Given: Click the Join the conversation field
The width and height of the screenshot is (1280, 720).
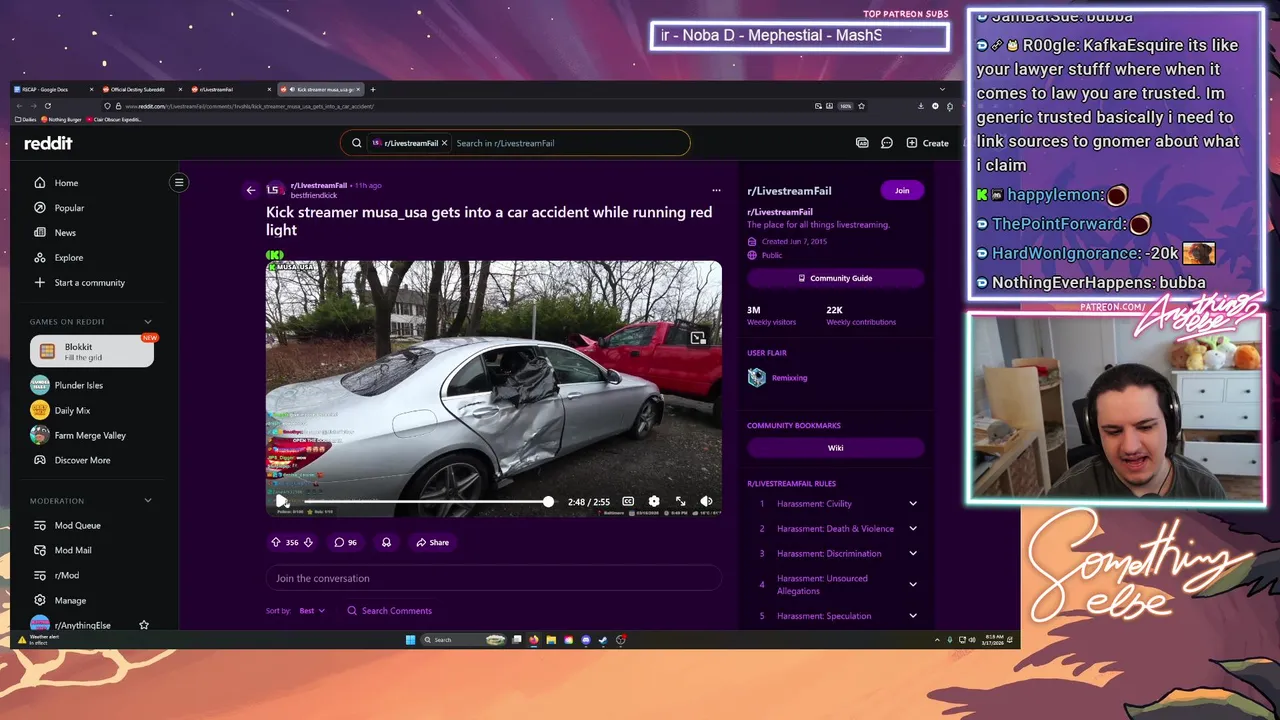Looking at the screenshot, I should click(x=493, y=578).
